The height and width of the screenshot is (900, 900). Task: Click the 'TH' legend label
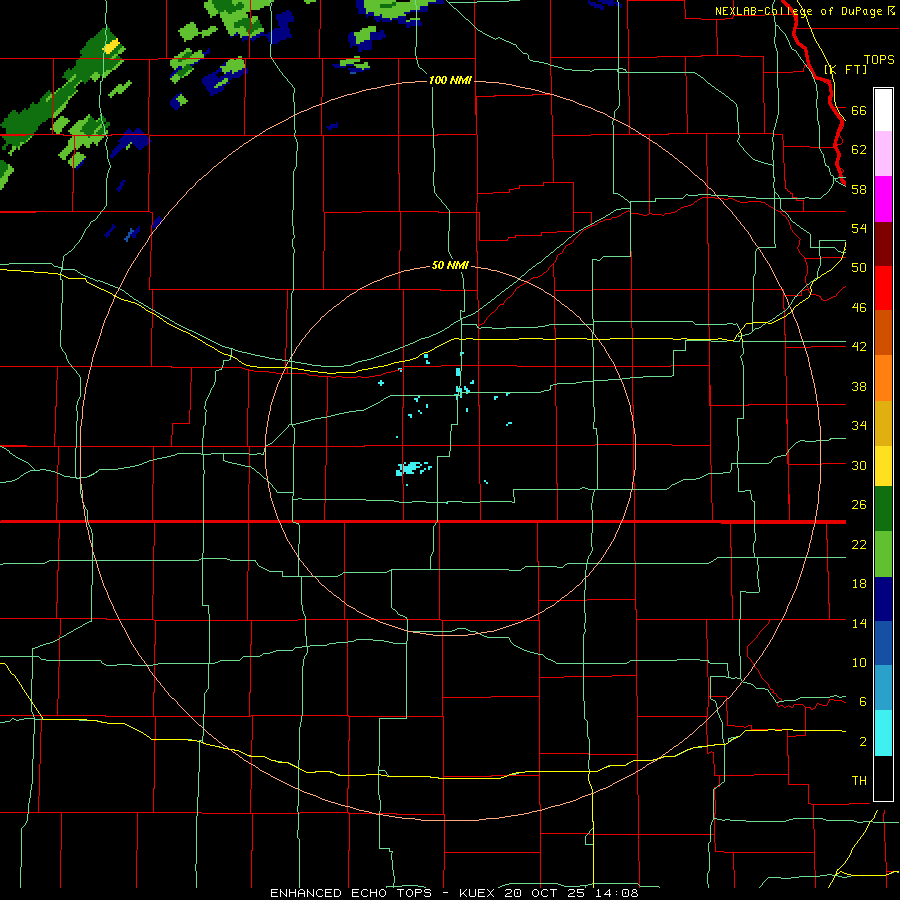pos(859,780)
